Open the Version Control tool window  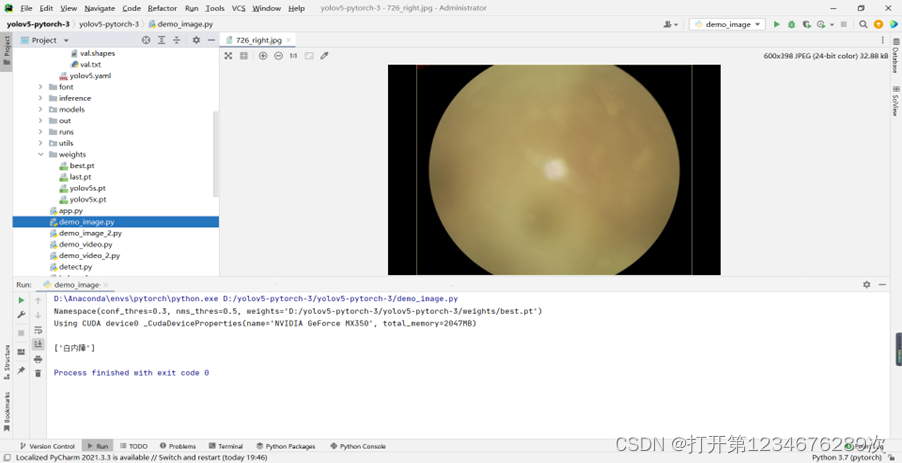pyautogui.click(x=47, y=446)
